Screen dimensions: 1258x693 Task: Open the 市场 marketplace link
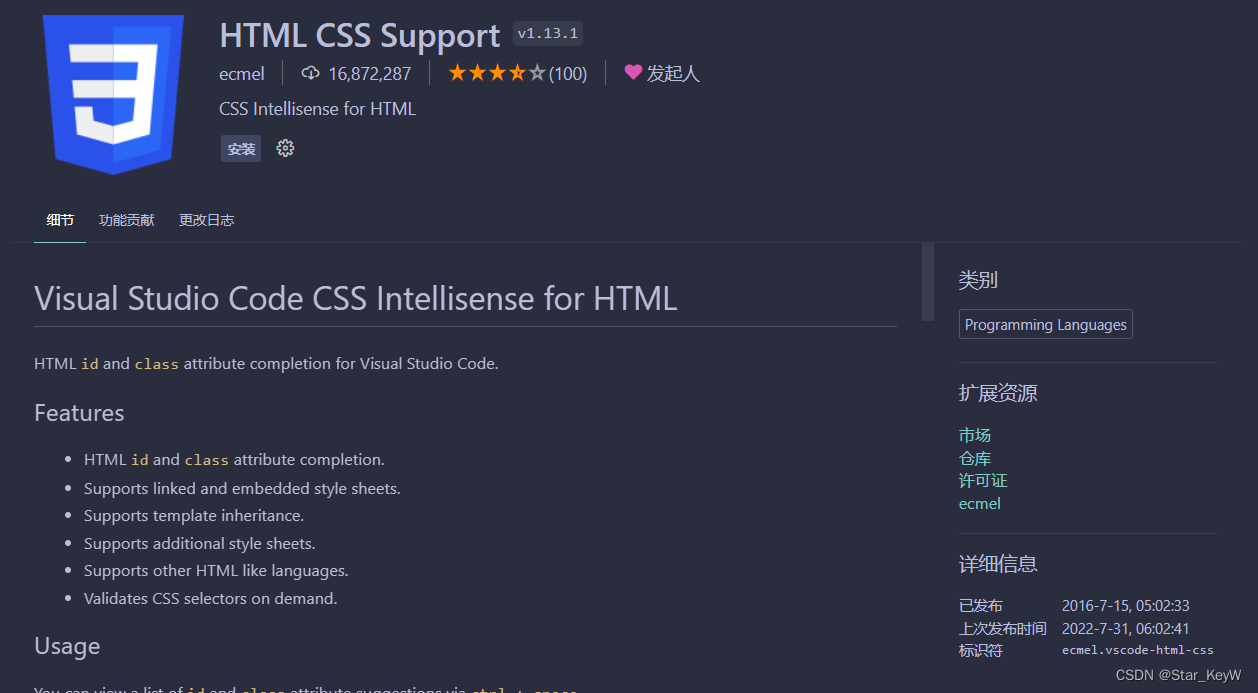(x=975, y=435)
